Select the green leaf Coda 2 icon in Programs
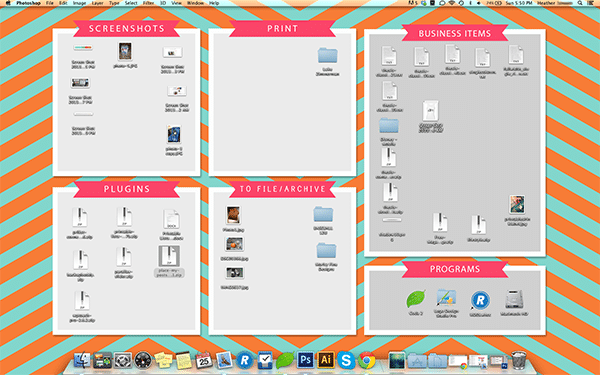600x375 pixels. pyautogui.click(x=416, y=299)
